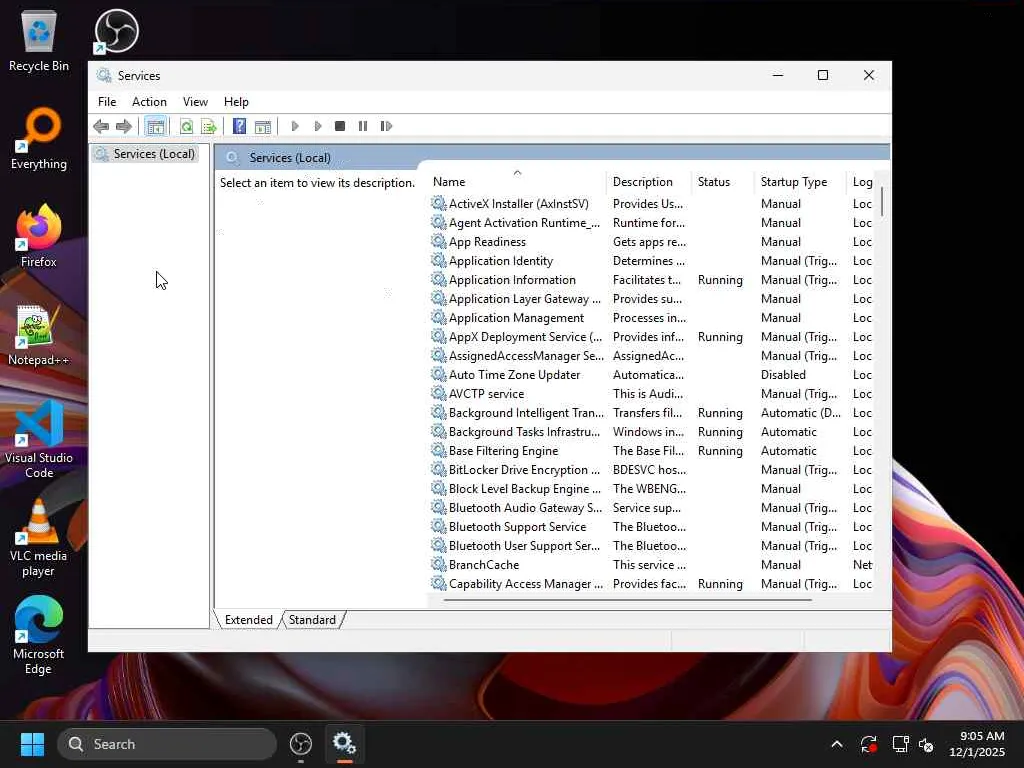Open Help using the blue question-mark icon
The image size is (1024, 768).
click(239, 126)
